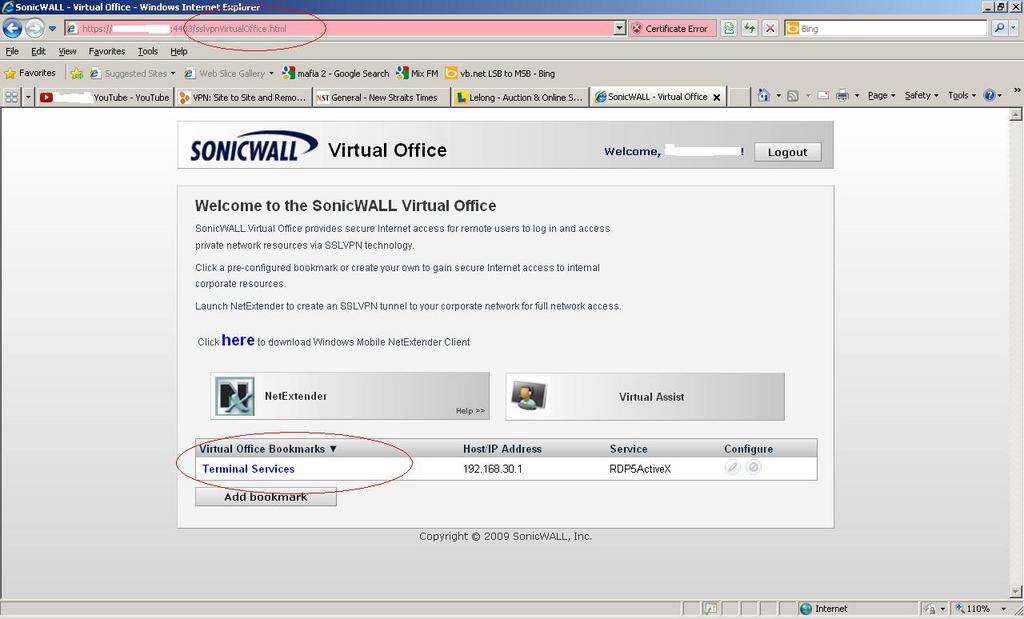Toggle the Compatibility View icon
The width and height of the screenshot is (1024, 619).
pos(729,28)
